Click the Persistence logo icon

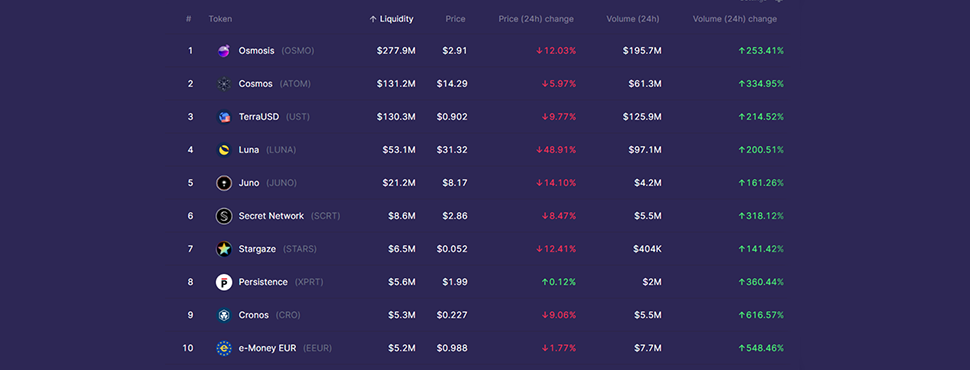tap(224, 282)
